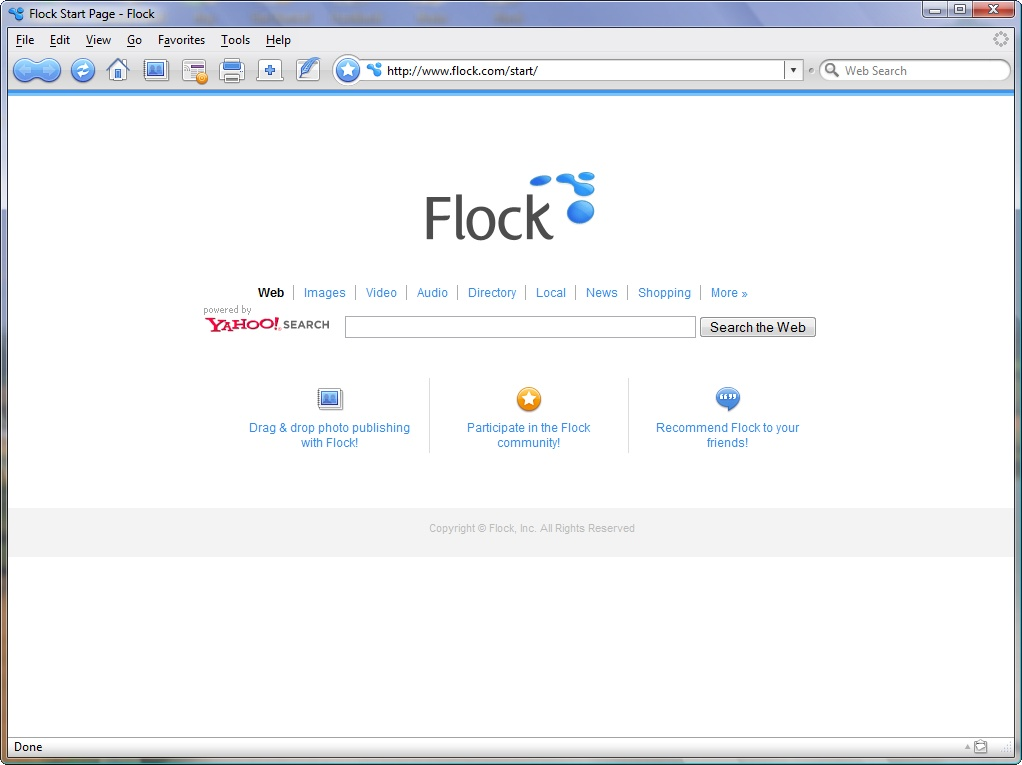This screenshot has height=765, width=1022.
Task: Close the Flock window
Action: 993,10
